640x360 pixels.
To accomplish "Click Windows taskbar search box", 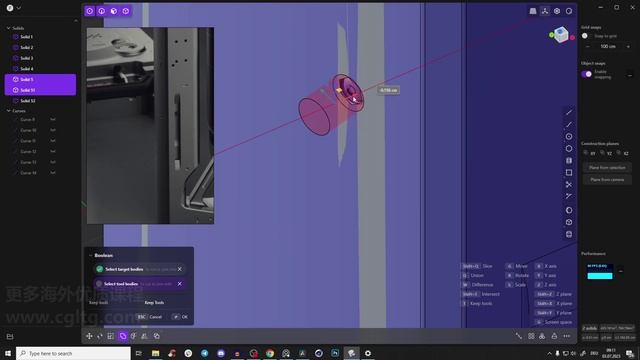I will 73,353.
